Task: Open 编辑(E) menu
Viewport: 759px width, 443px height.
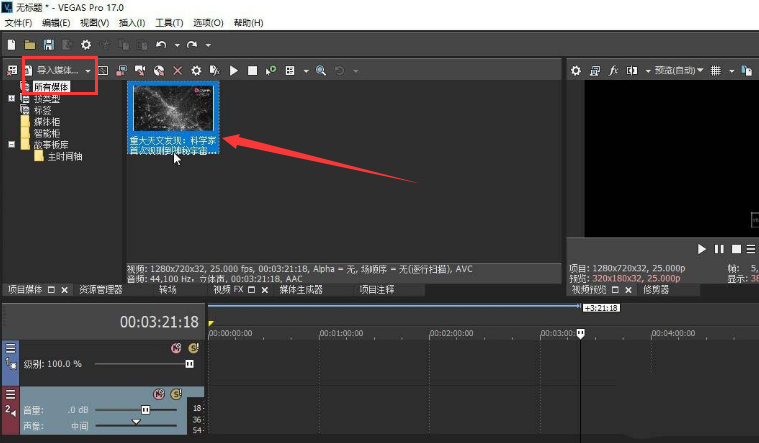Action: pyautogui.click(x=56, y=23)
